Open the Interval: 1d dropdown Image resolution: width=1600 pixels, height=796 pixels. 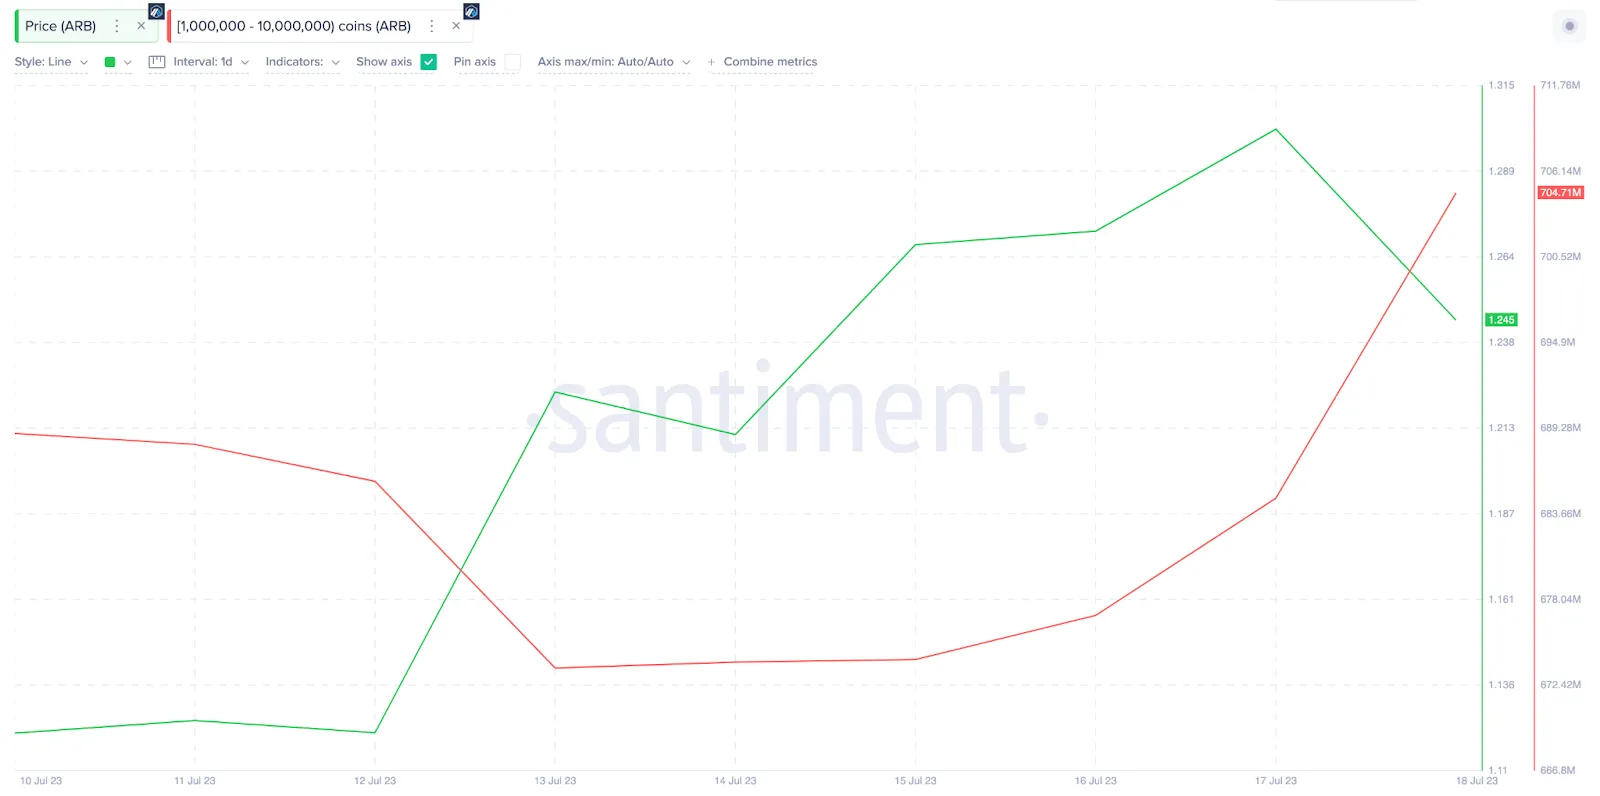(x=210, y=62)
